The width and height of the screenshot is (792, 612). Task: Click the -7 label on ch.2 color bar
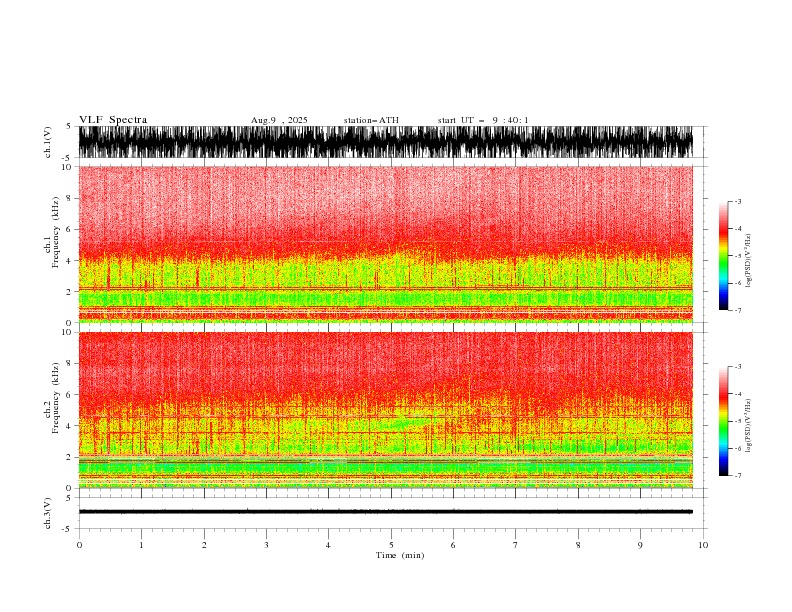click(x=738, y=475)
